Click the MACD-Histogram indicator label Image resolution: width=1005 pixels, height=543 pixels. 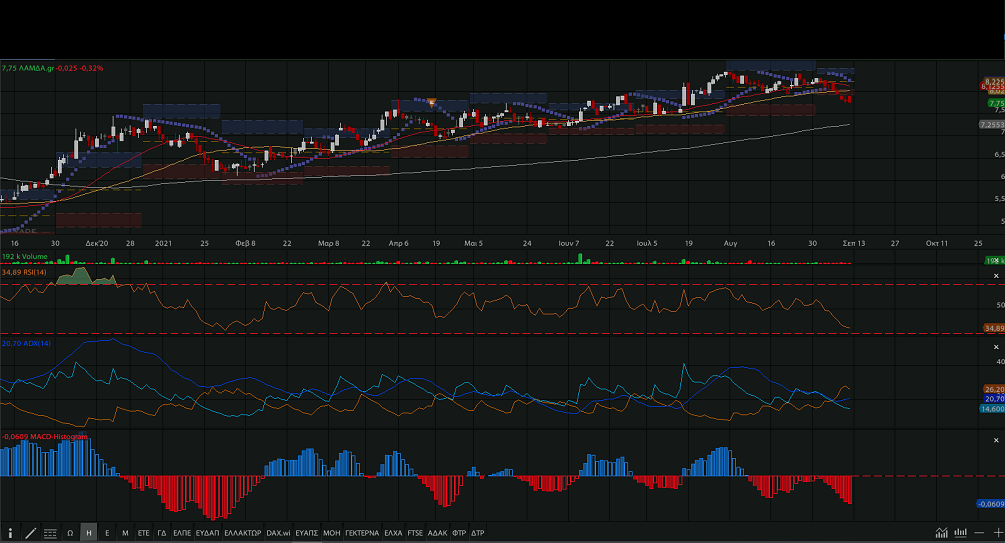coord(44,437)
